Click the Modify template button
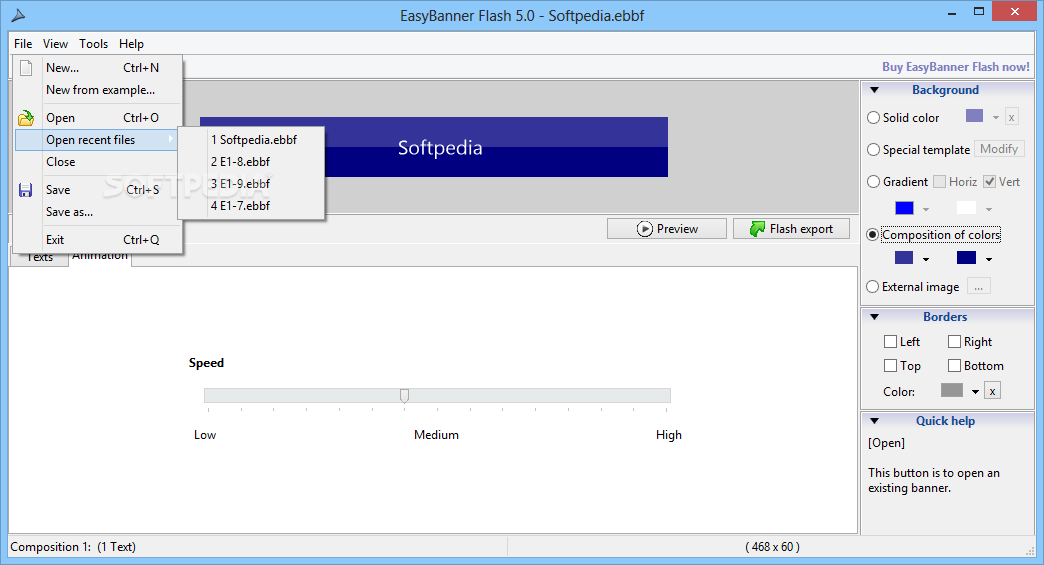 point(999,149)
